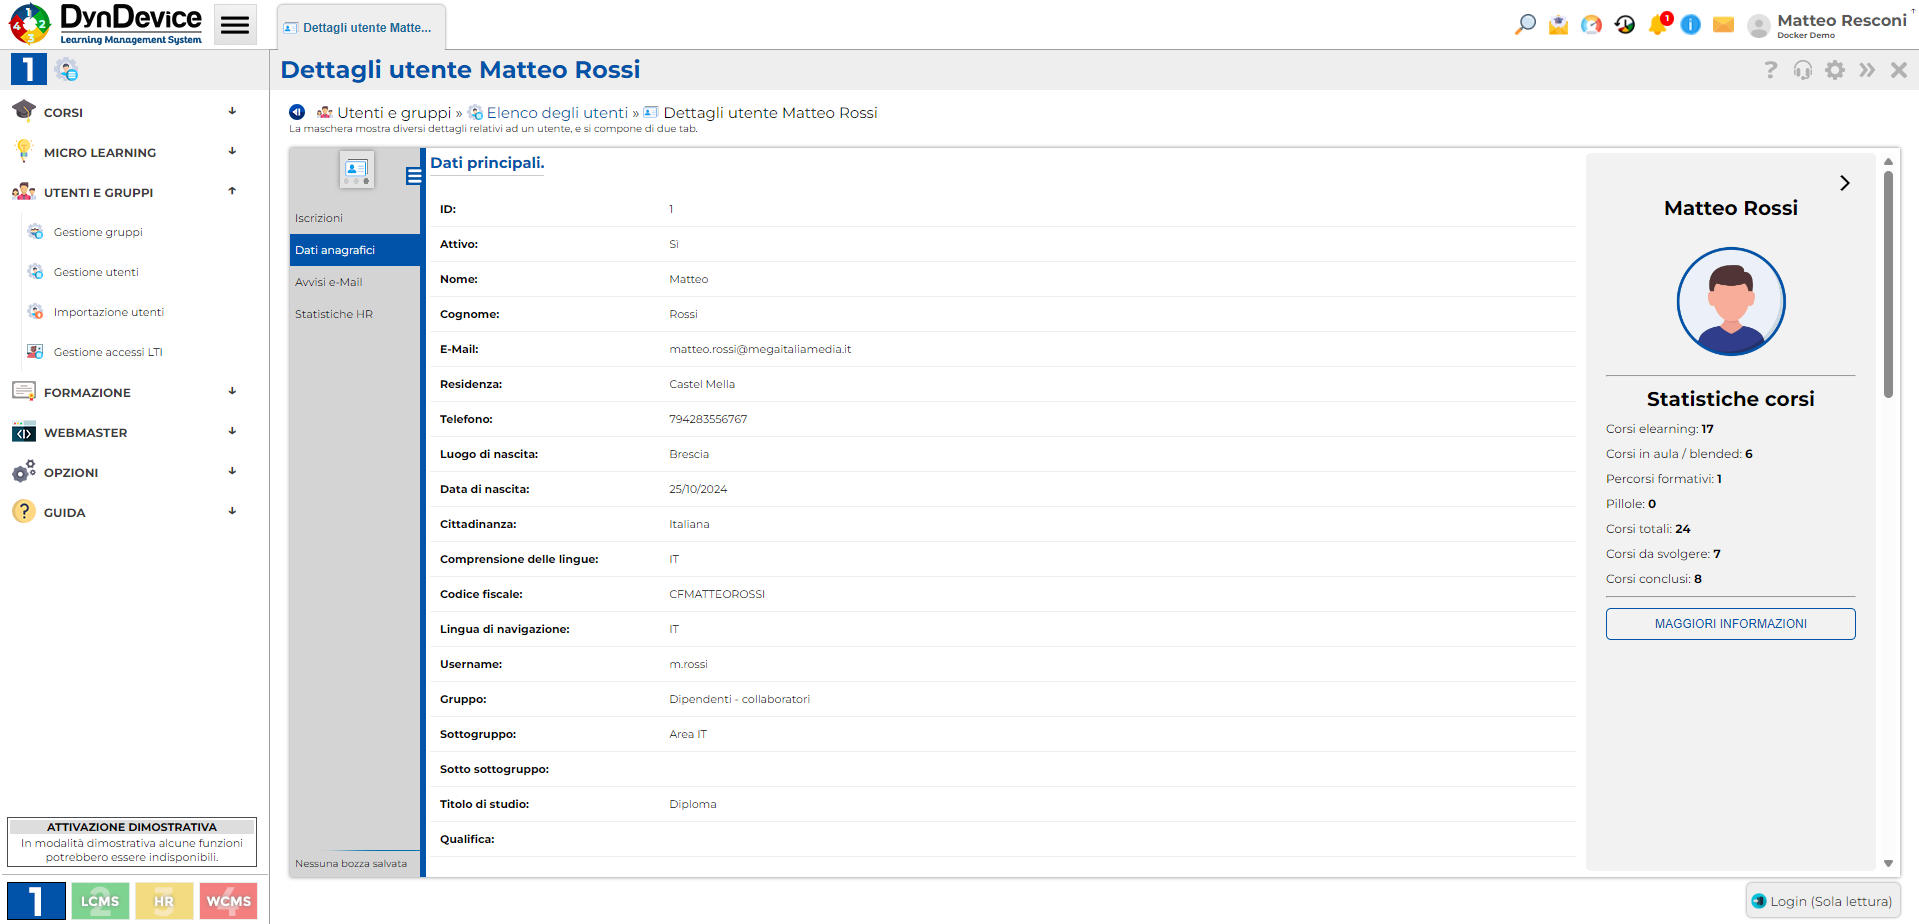Open the headset support icon above the page title
The height and width of the screenshot is (924, 1919).
tap(1802, 70)
